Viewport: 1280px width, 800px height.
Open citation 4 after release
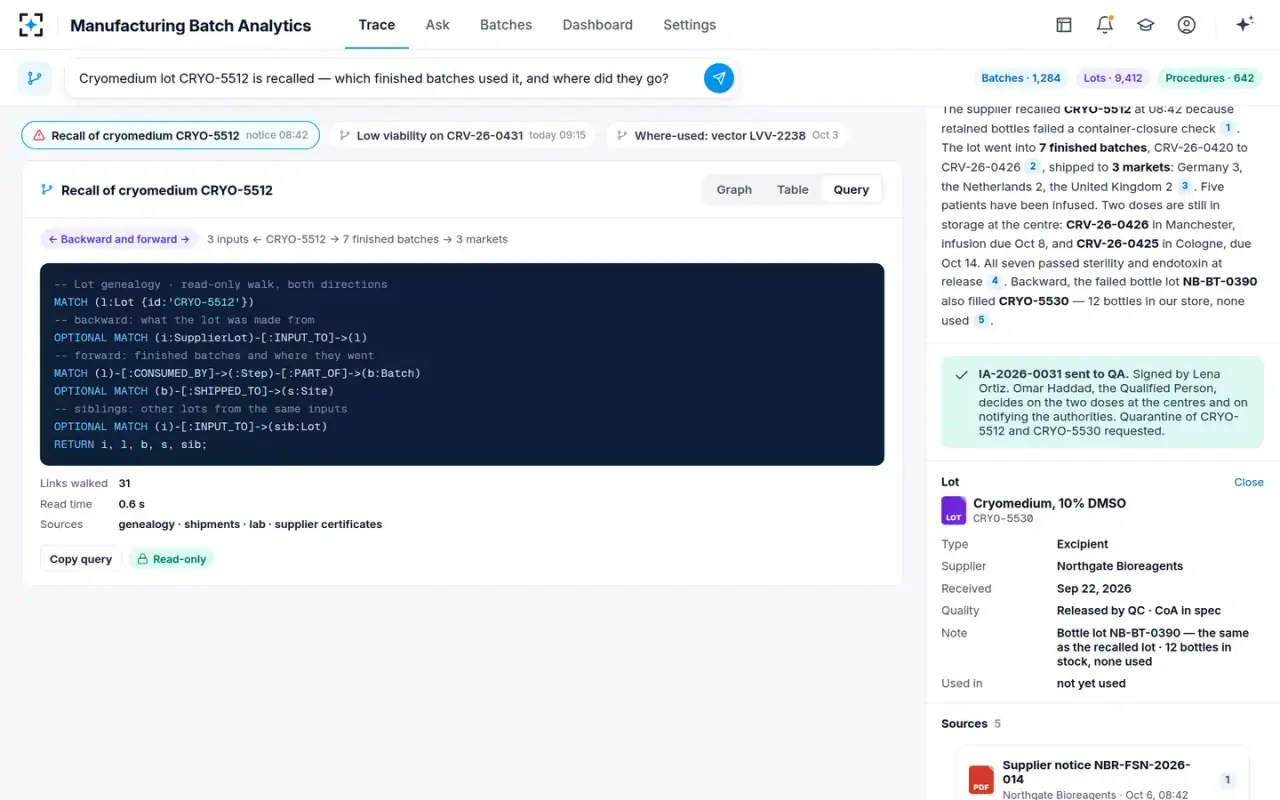coord(995,282)
